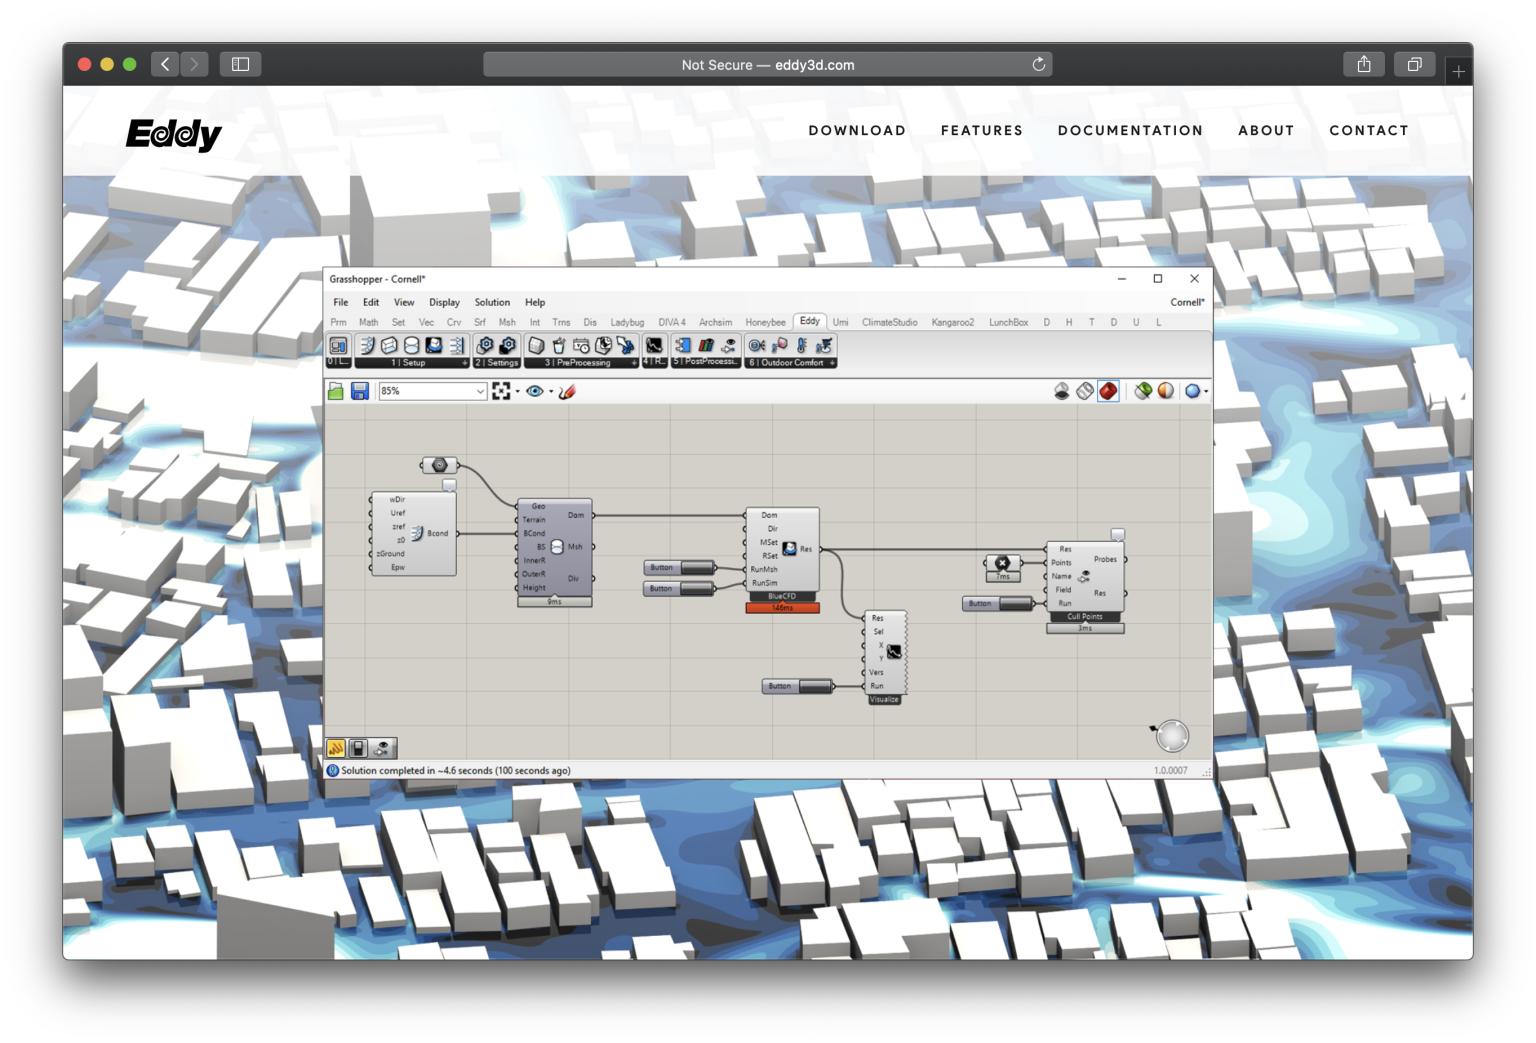
Task: Select the second gear icon in Settings
Action: pos(508,345)
